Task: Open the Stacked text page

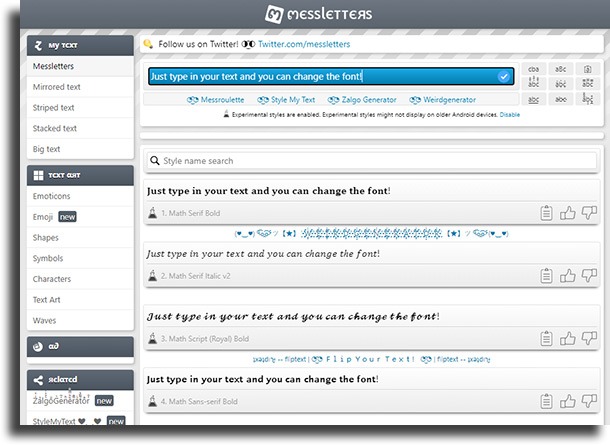Action: [80, 128]
